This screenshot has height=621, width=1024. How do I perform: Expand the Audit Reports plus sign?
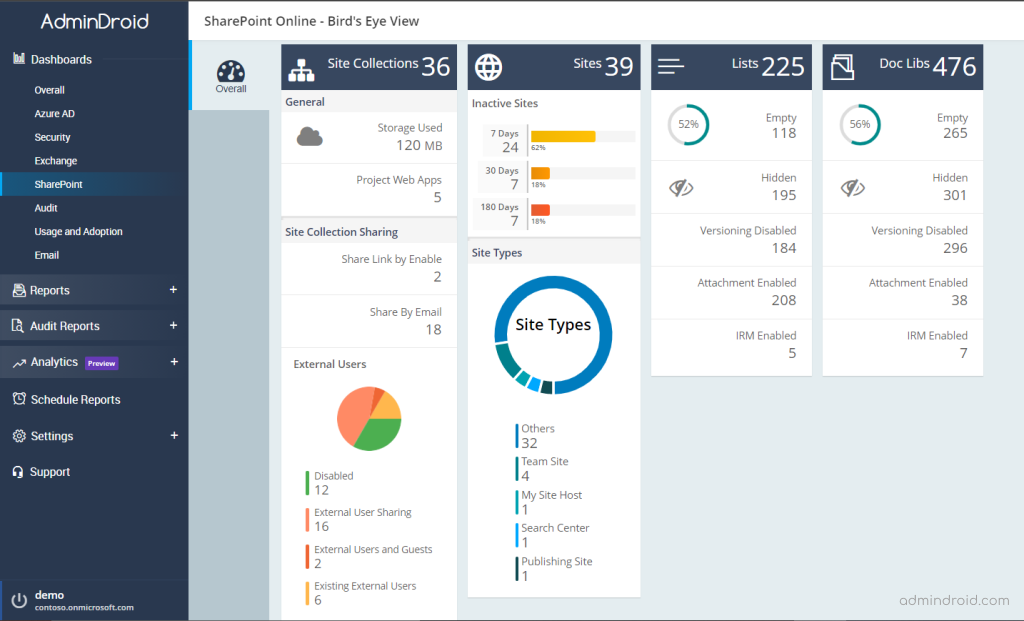pos(173,325)
